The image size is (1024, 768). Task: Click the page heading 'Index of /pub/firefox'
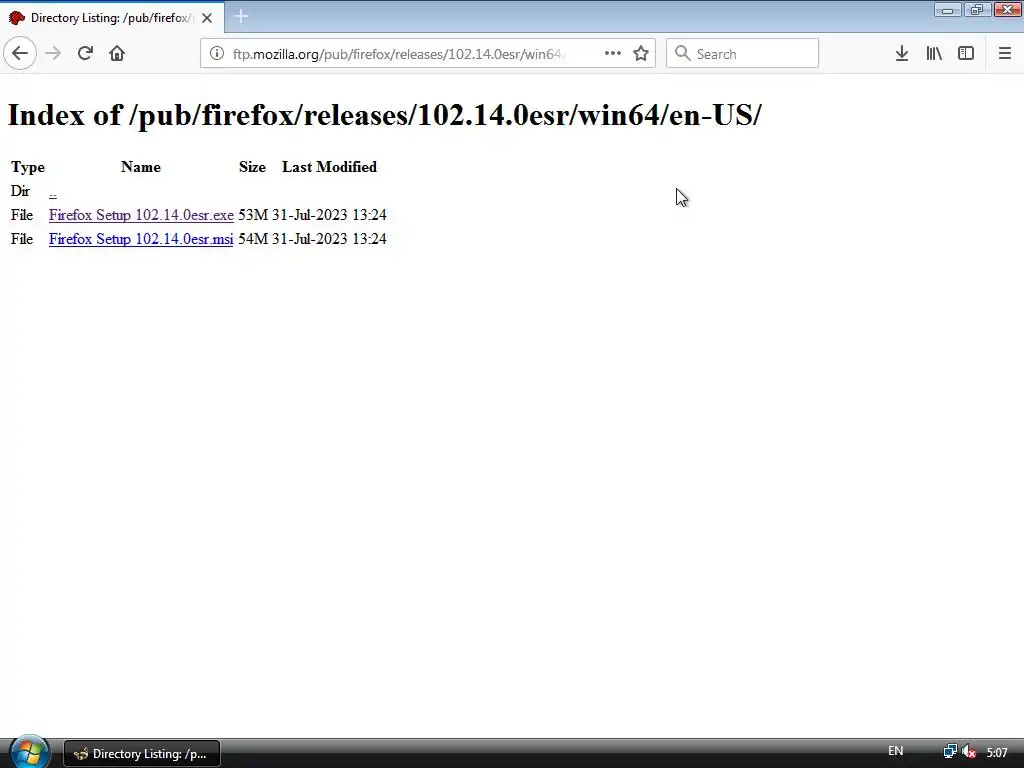tap(384, 115)
